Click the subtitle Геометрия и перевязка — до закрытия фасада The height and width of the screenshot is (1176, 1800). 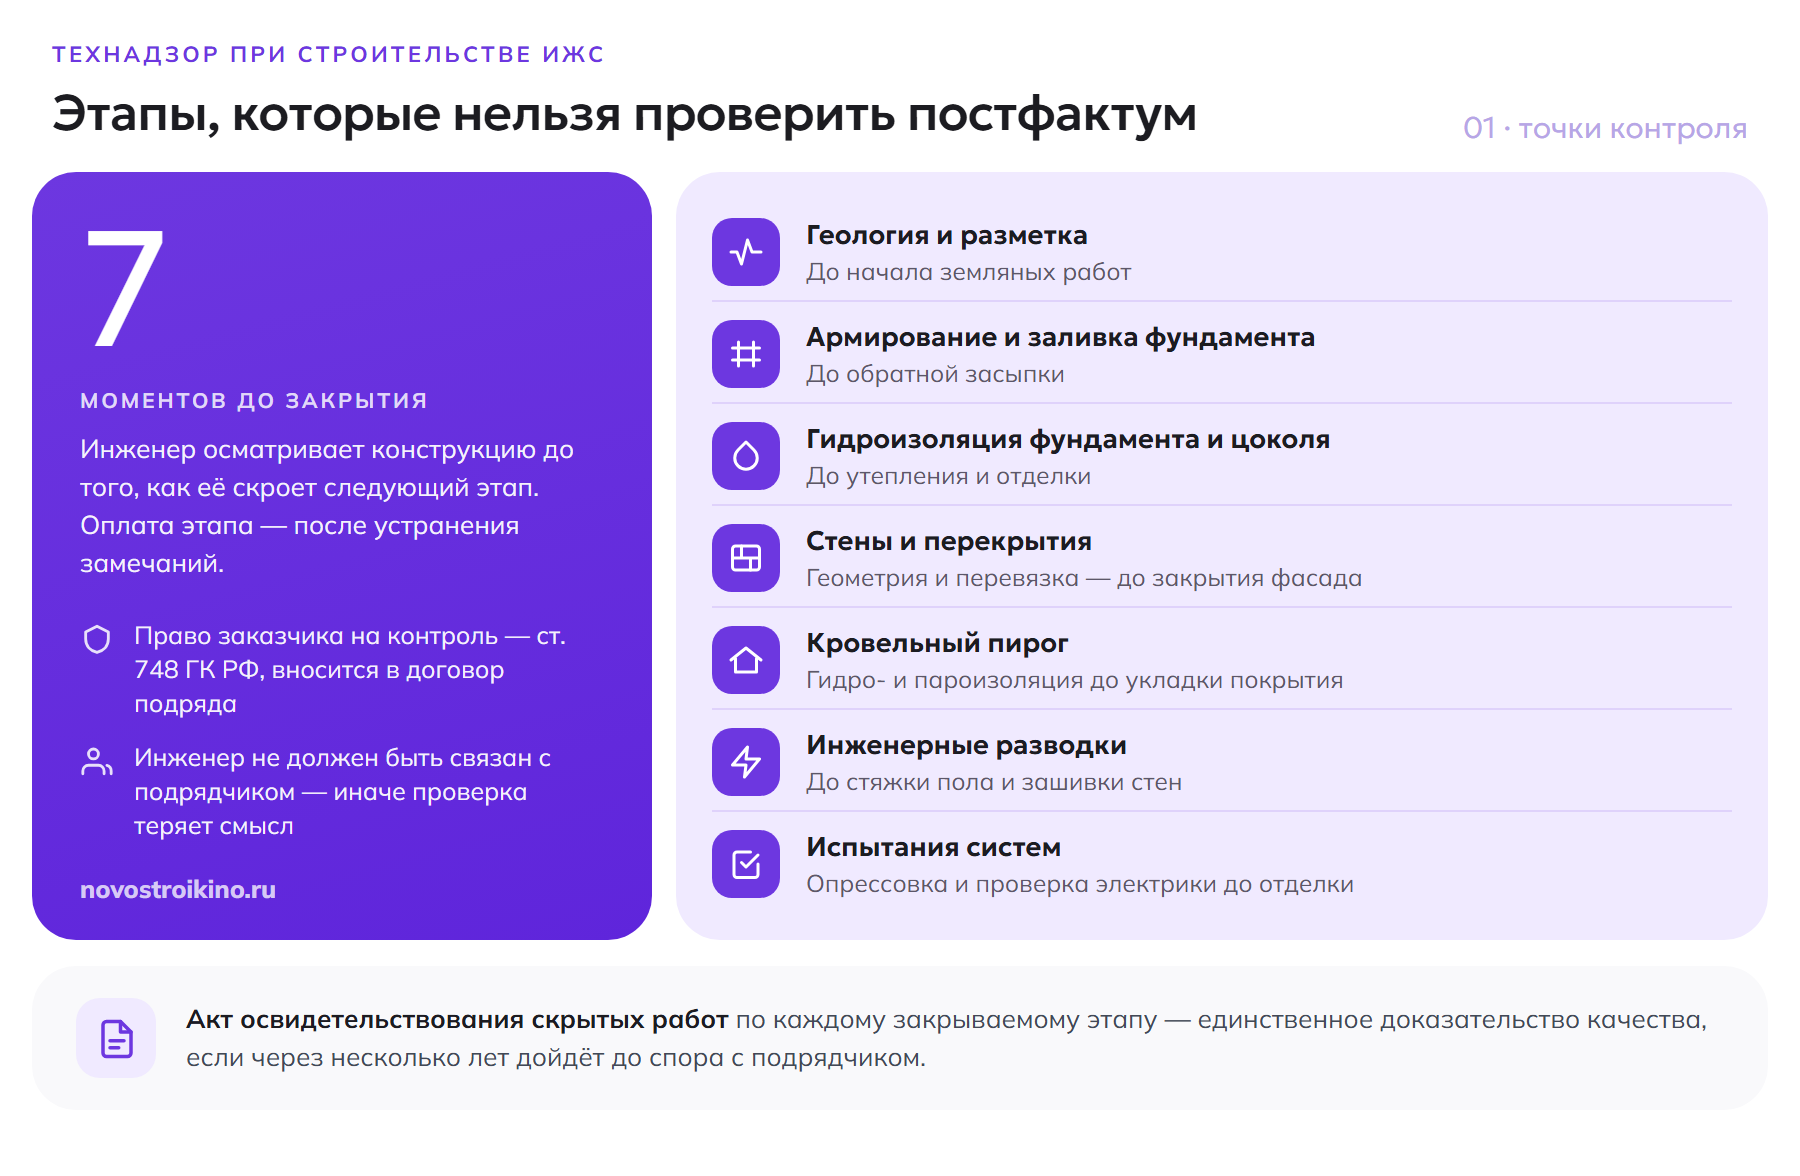(x=1084, y=578)
